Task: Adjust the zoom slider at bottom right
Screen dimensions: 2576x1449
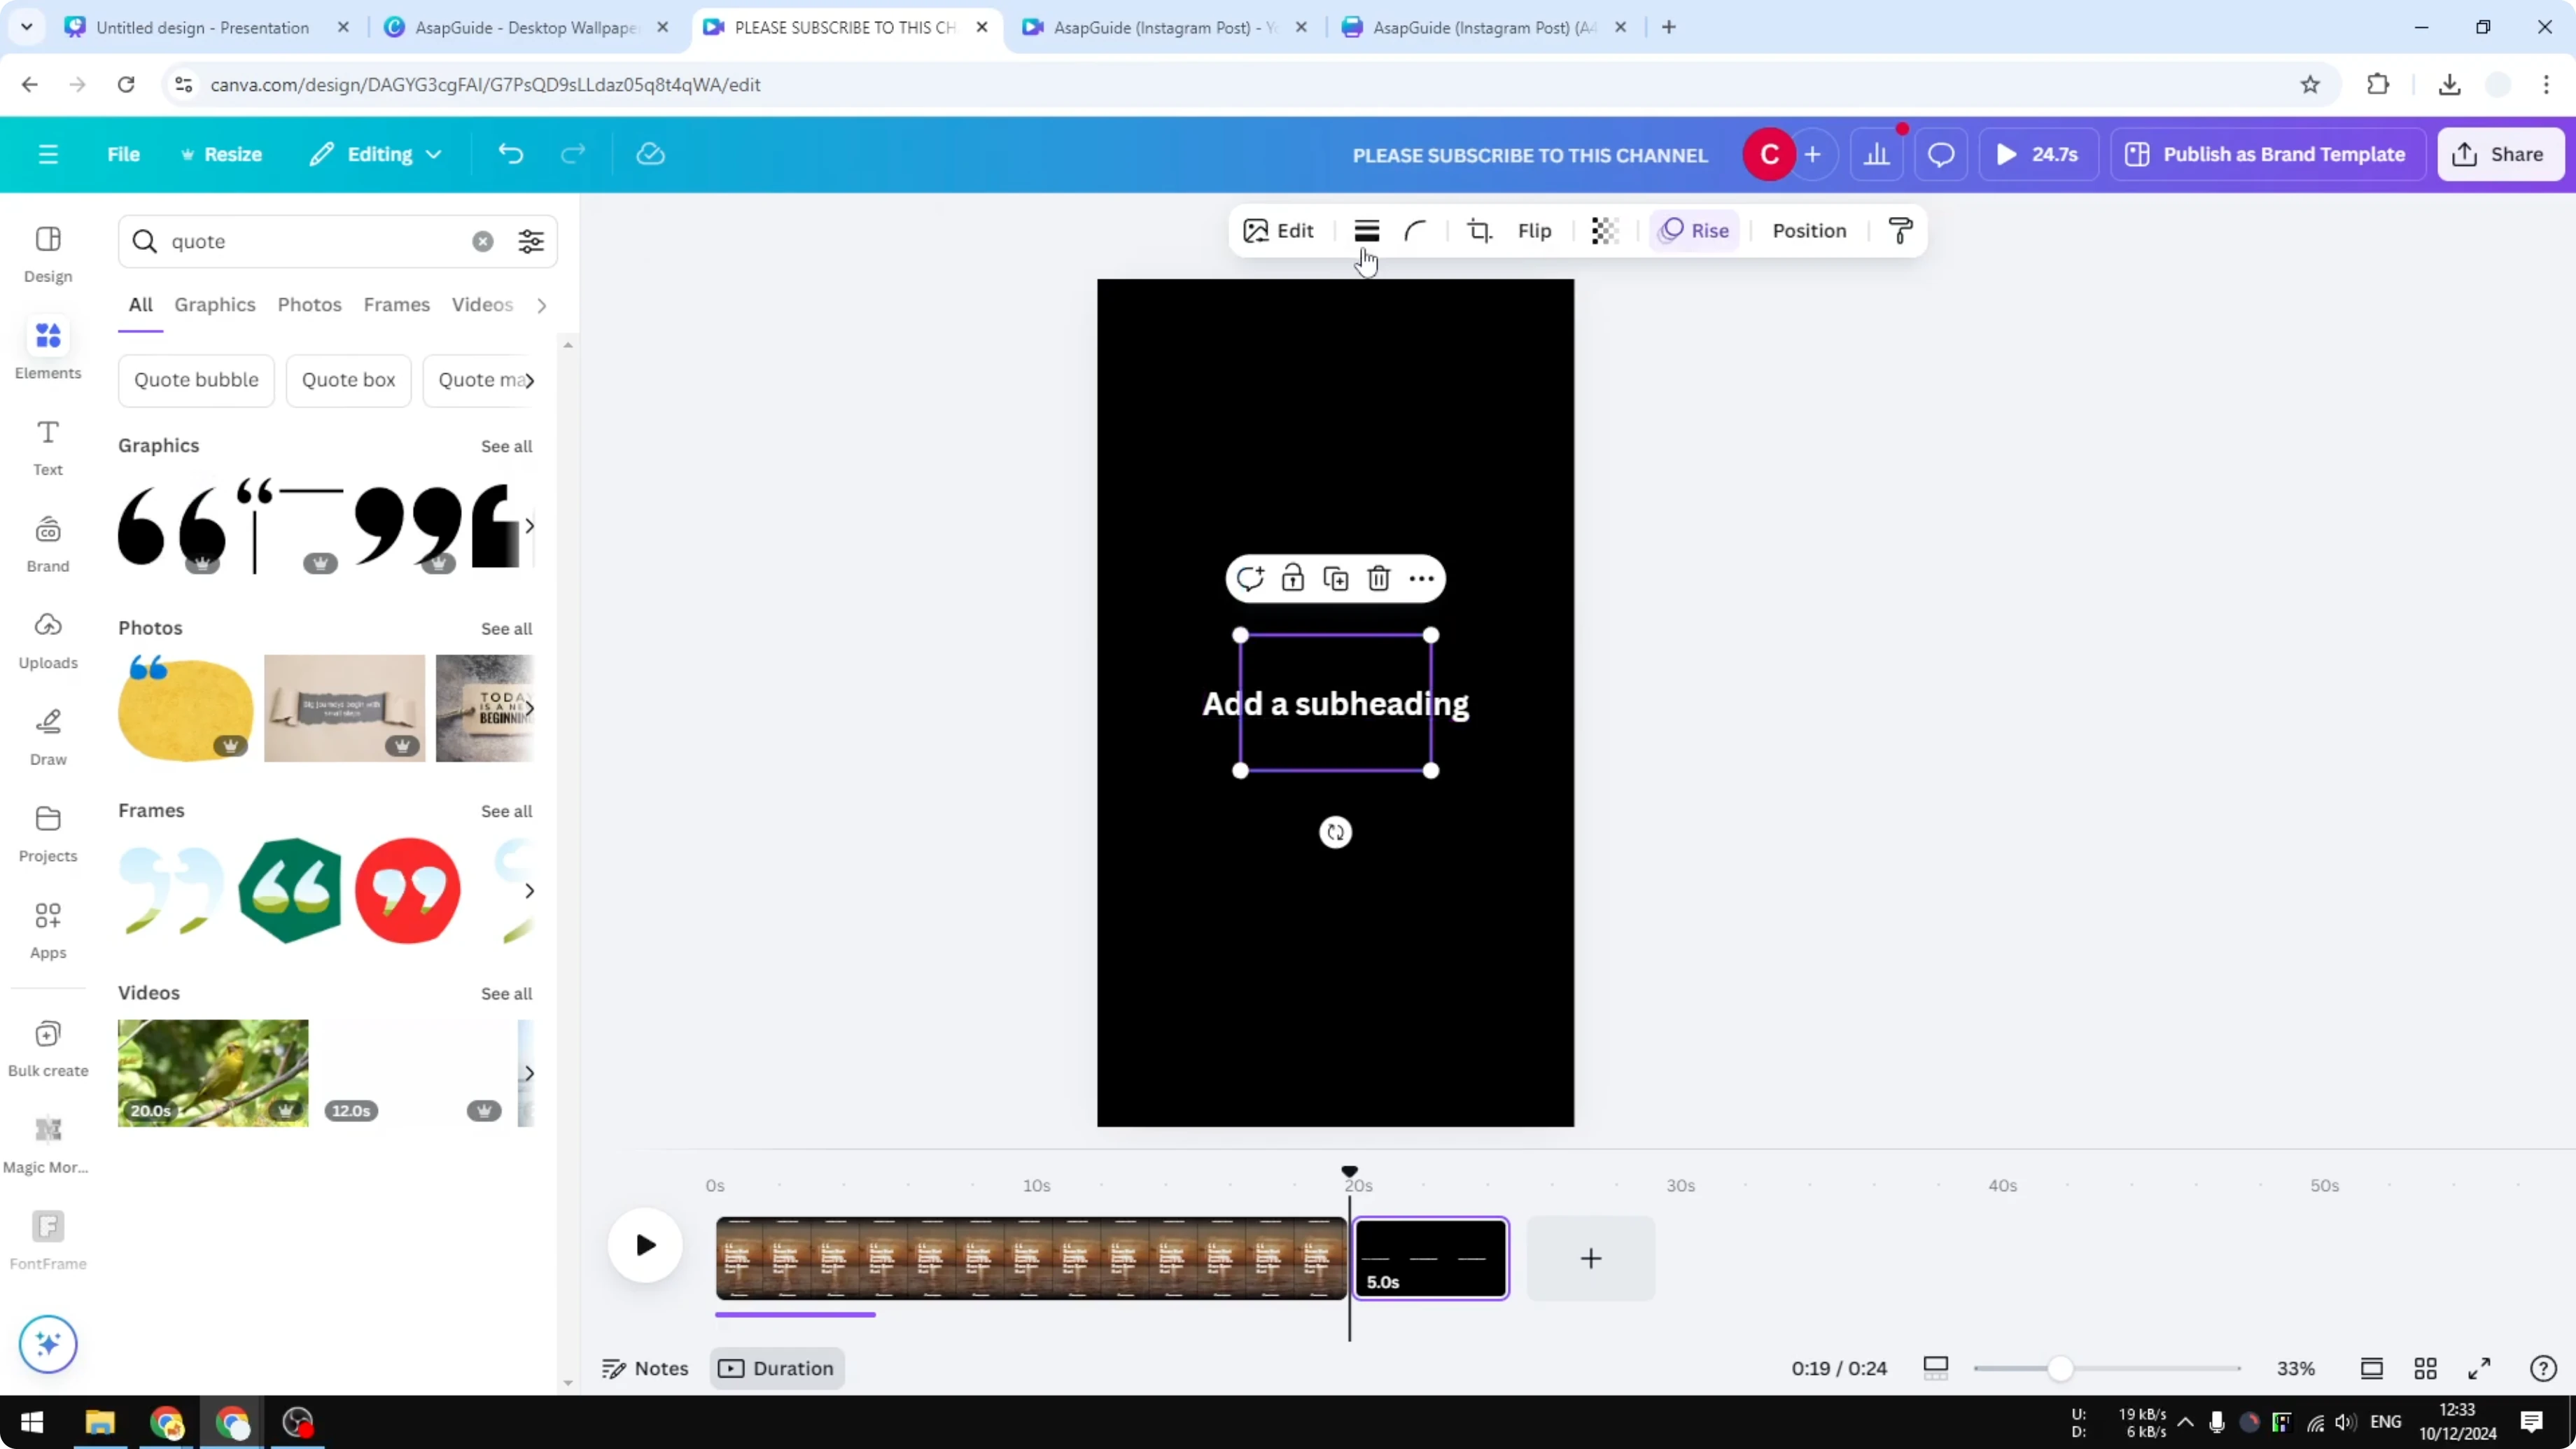Action: [2060, 1368]
